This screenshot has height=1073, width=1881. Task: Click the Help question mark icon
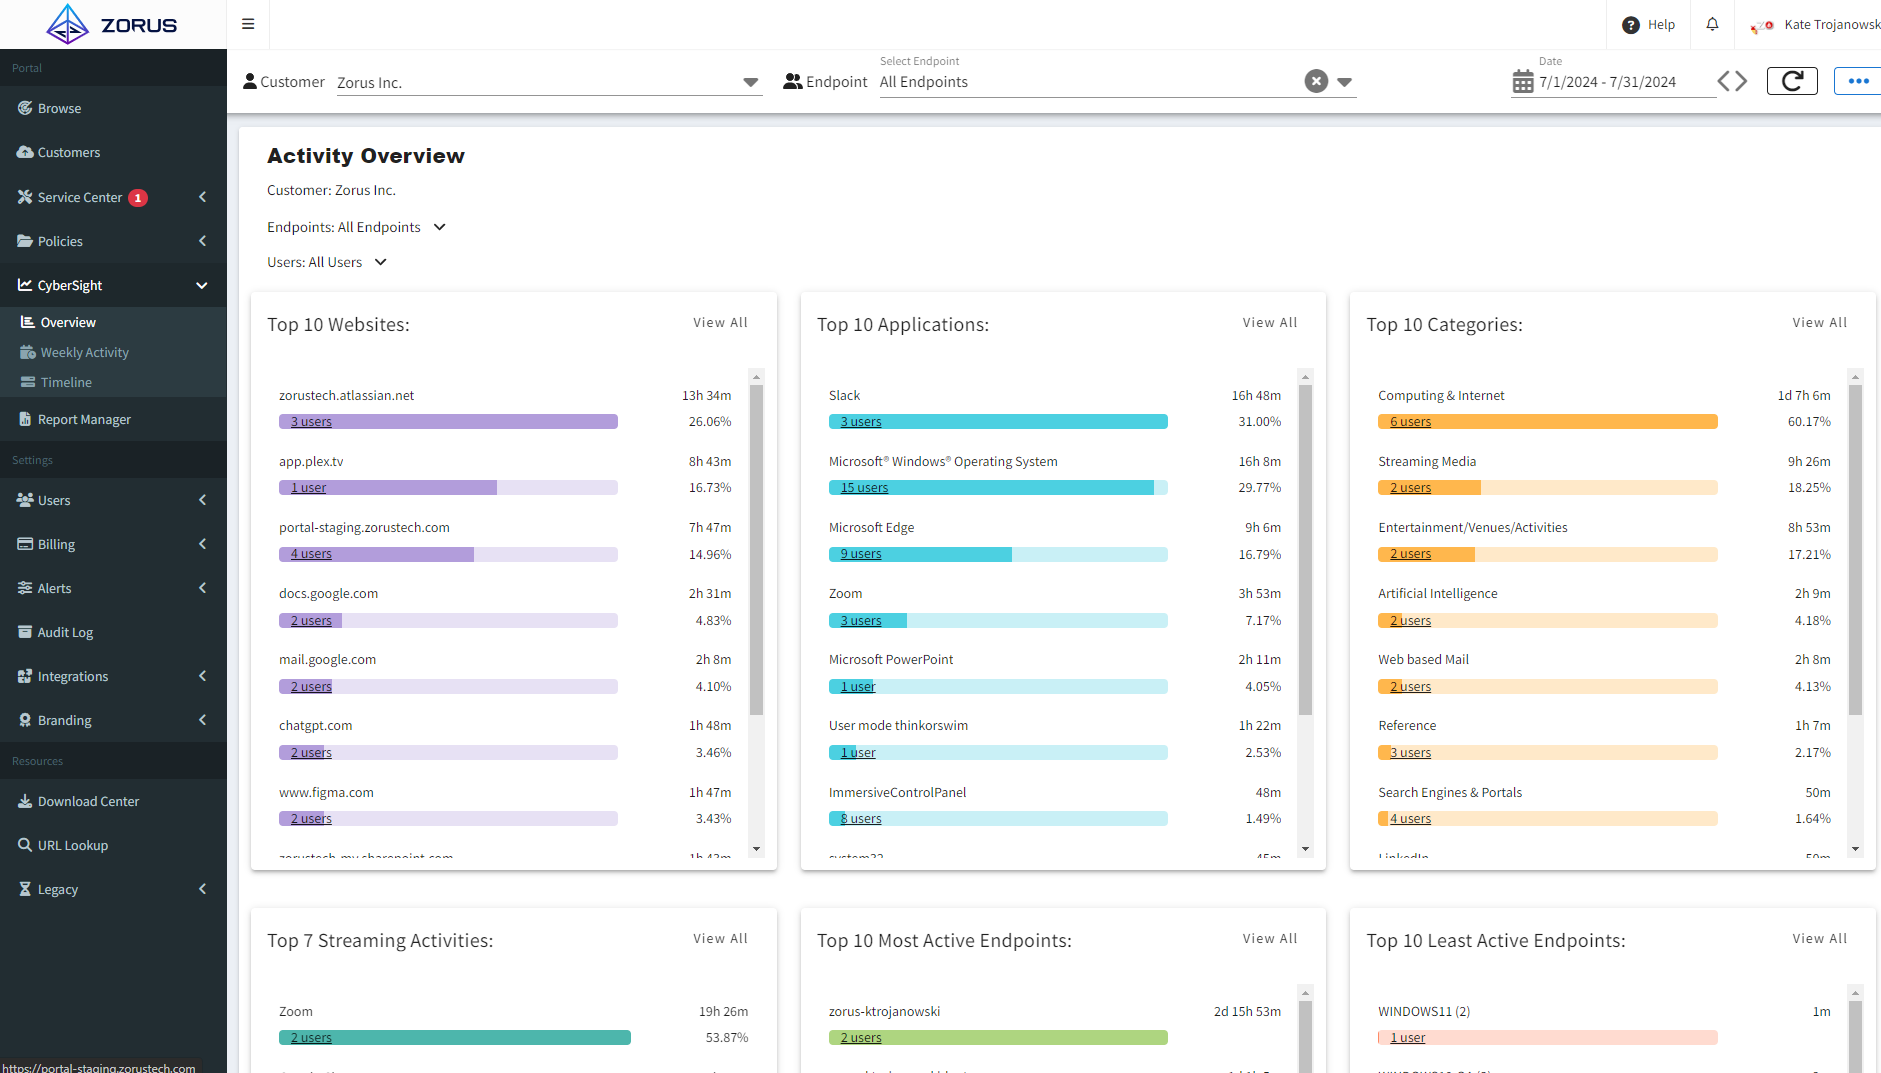tap(1630, 25)
